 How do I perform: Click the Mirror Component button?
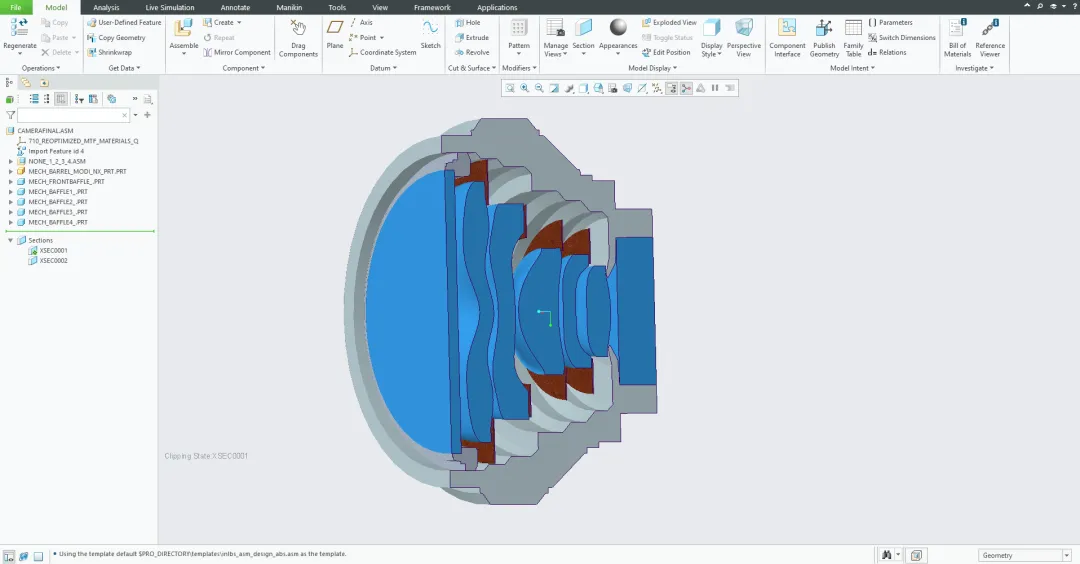(x=237, y=52)
